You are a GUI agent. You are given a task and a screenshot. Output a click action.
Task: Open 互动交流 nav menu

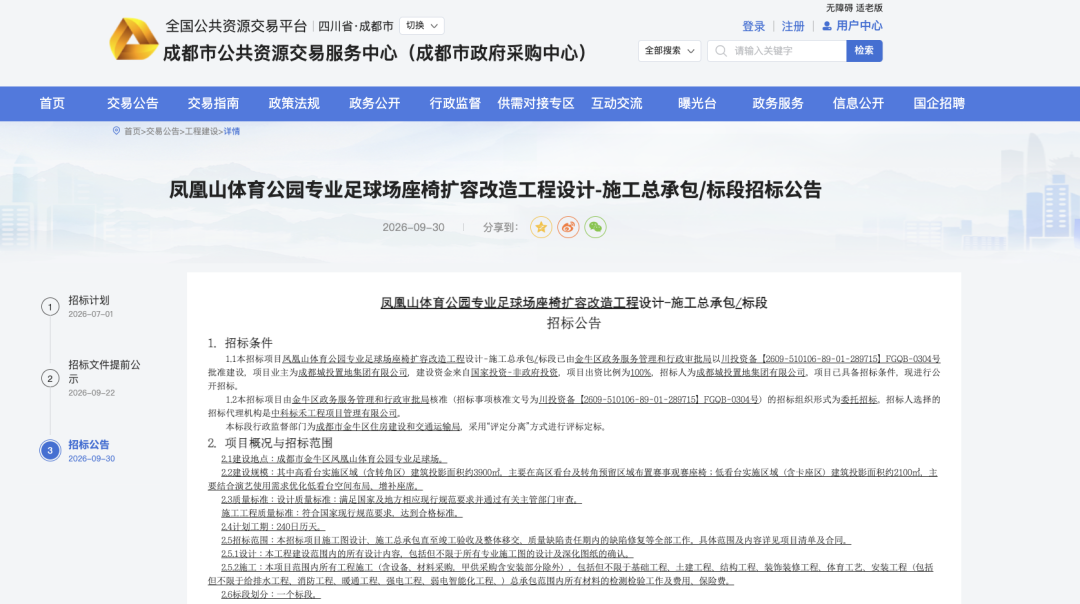click(x=616, y=103)
